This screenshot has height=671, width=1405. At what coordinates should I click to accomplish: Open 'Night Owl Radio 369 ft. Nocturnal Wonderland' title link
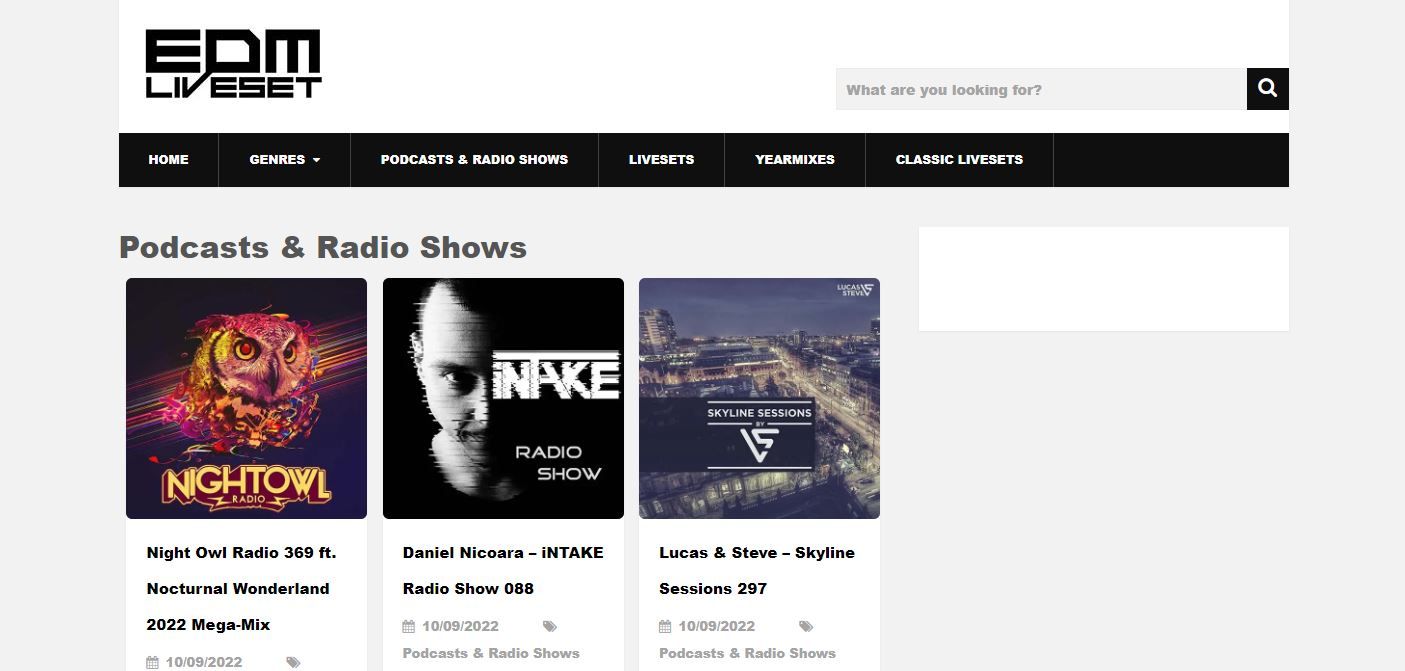[241, 588]
